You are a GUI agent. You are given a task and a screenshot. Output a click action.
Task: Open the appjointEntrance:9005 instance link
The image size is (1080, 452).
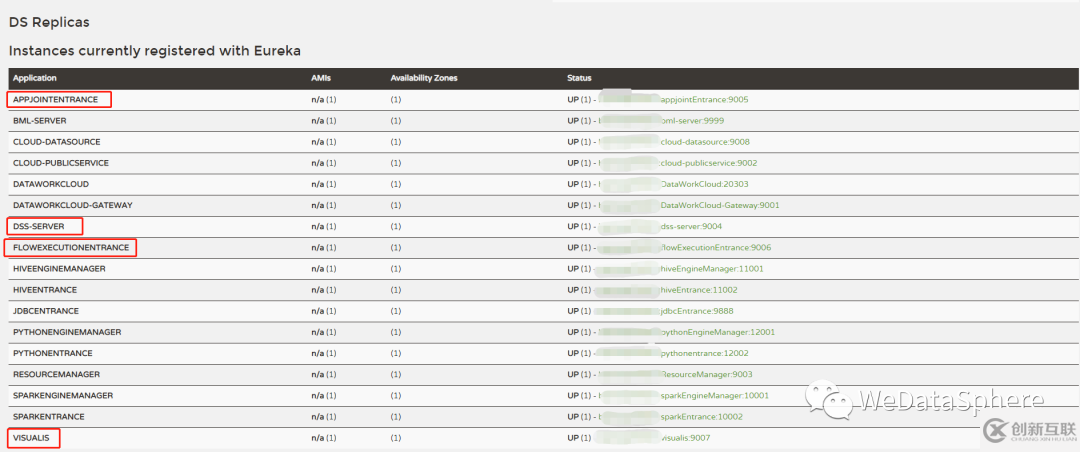tap(704, 100)
